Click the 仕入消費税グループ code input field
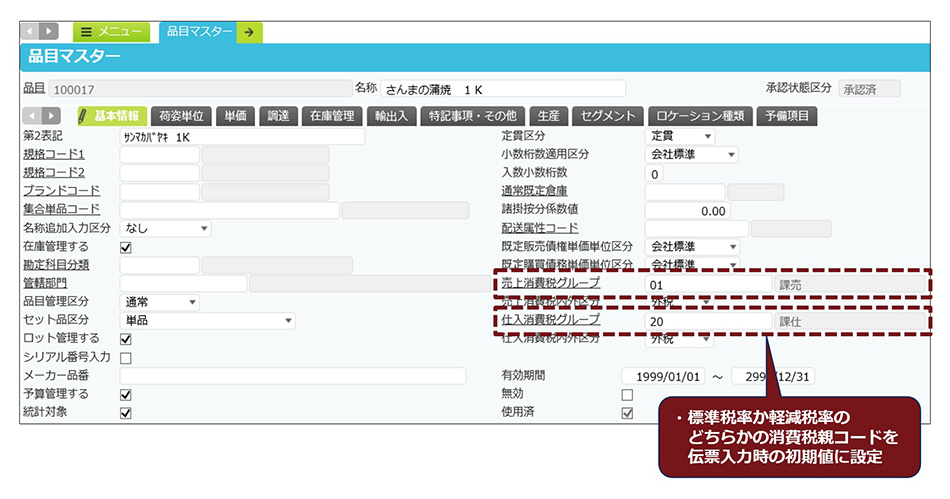 click(x=708, y=322)
